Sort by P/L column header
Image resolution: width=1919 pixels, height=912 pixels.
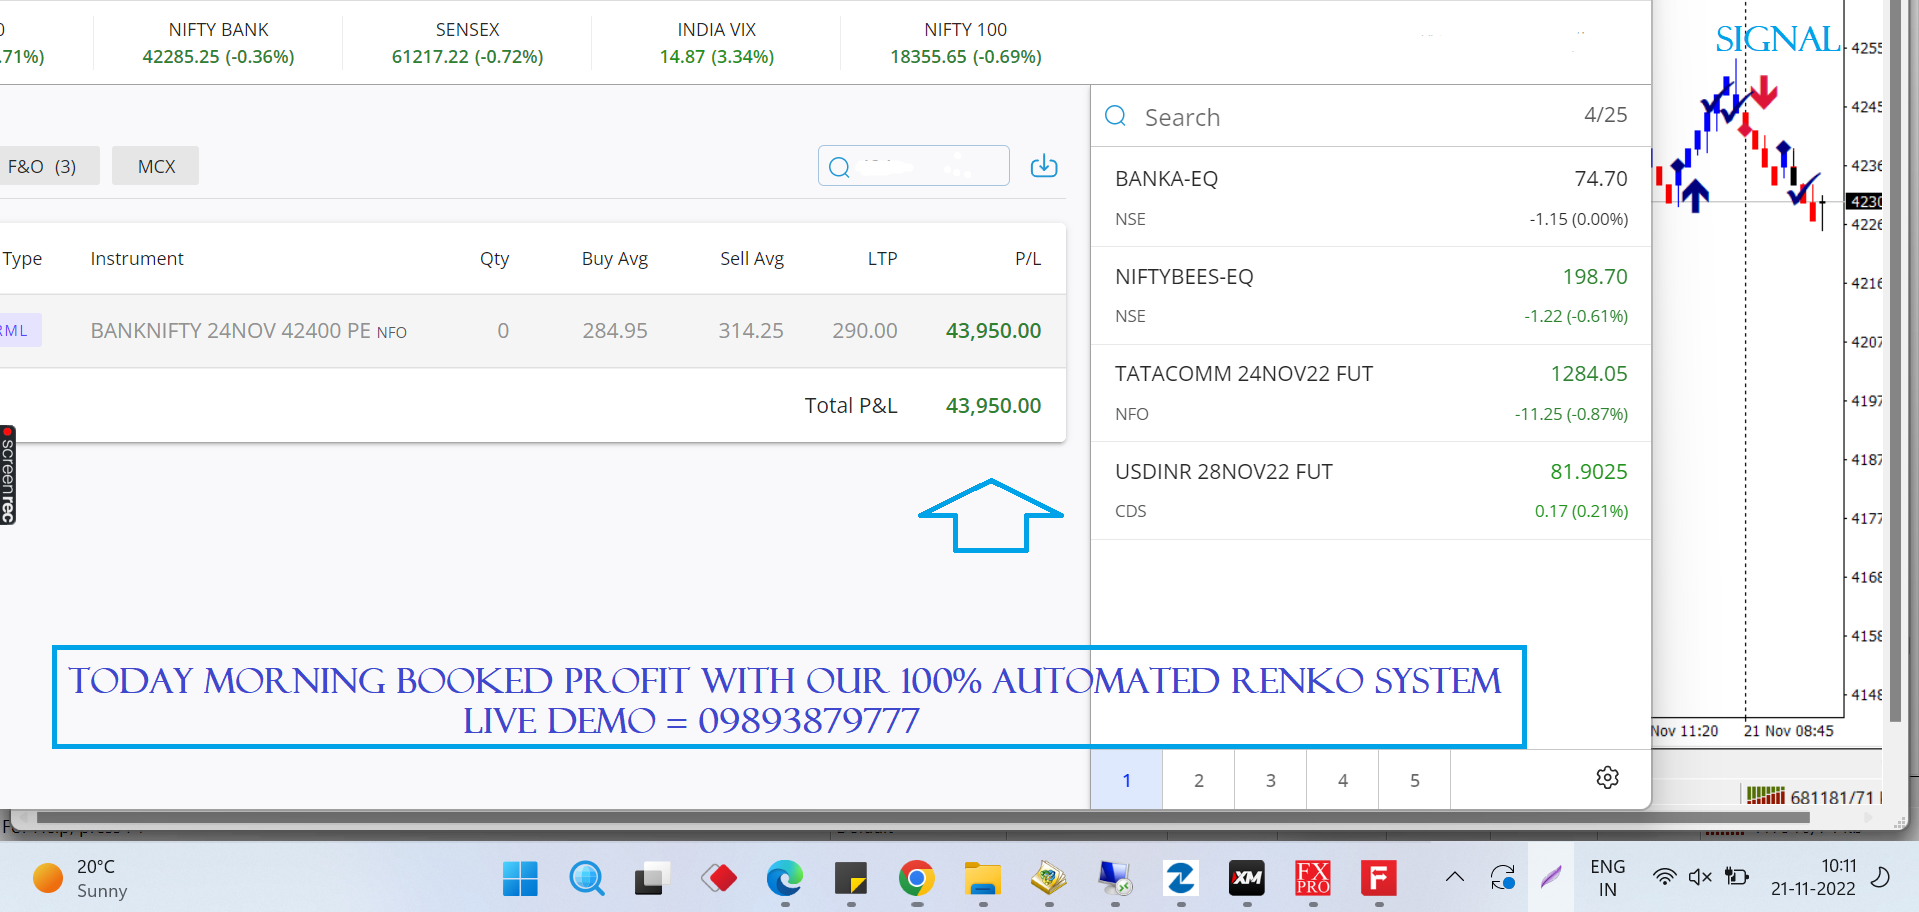(x=1028, y=259)
